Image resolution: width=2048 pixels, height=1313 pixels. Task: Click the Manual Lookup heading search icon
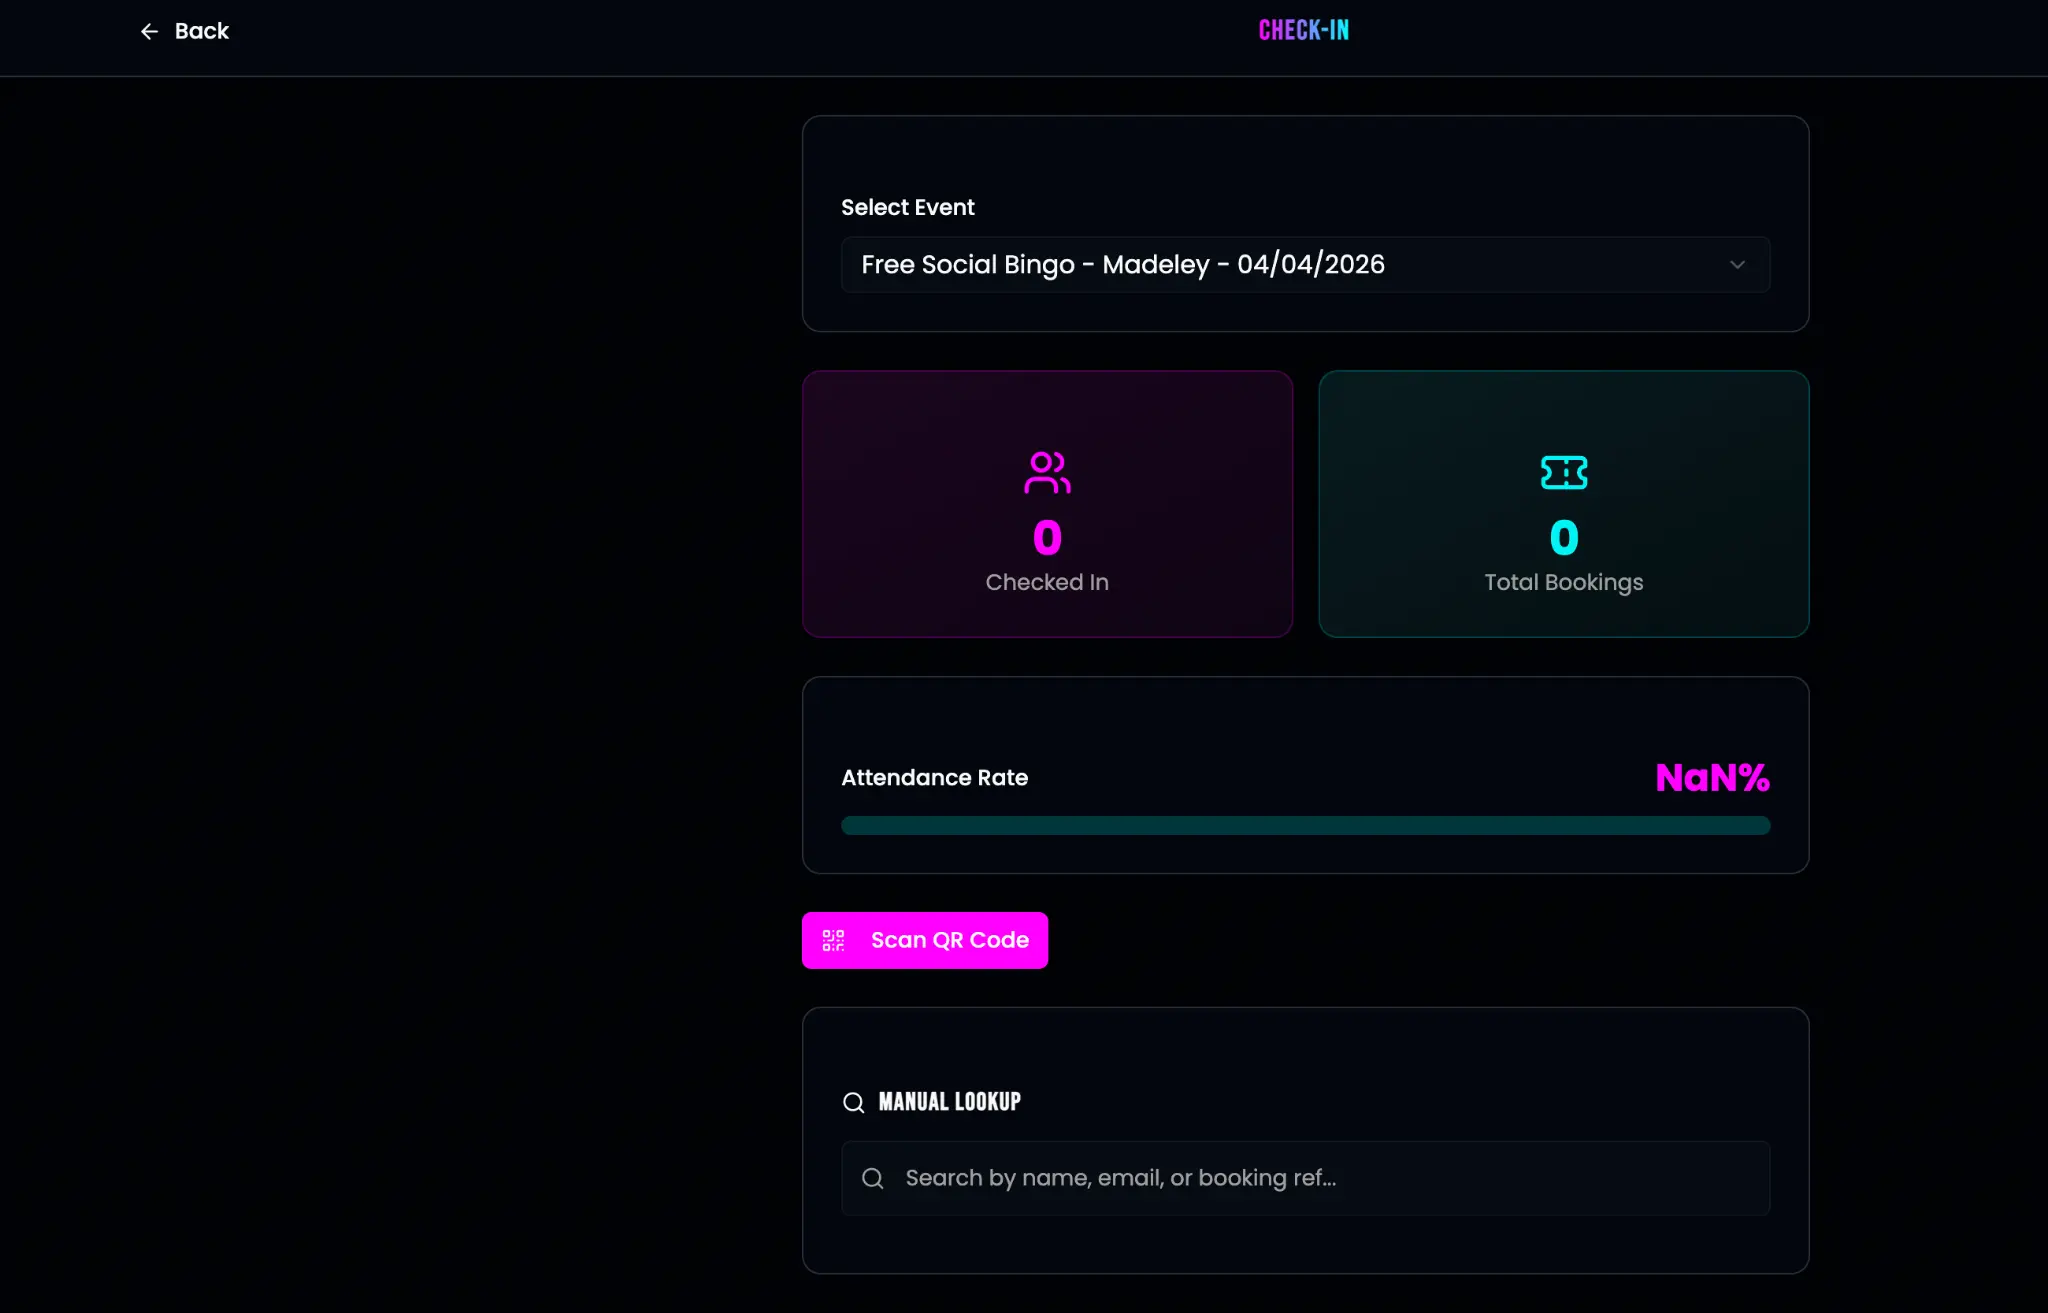(x=853, y=1102)
